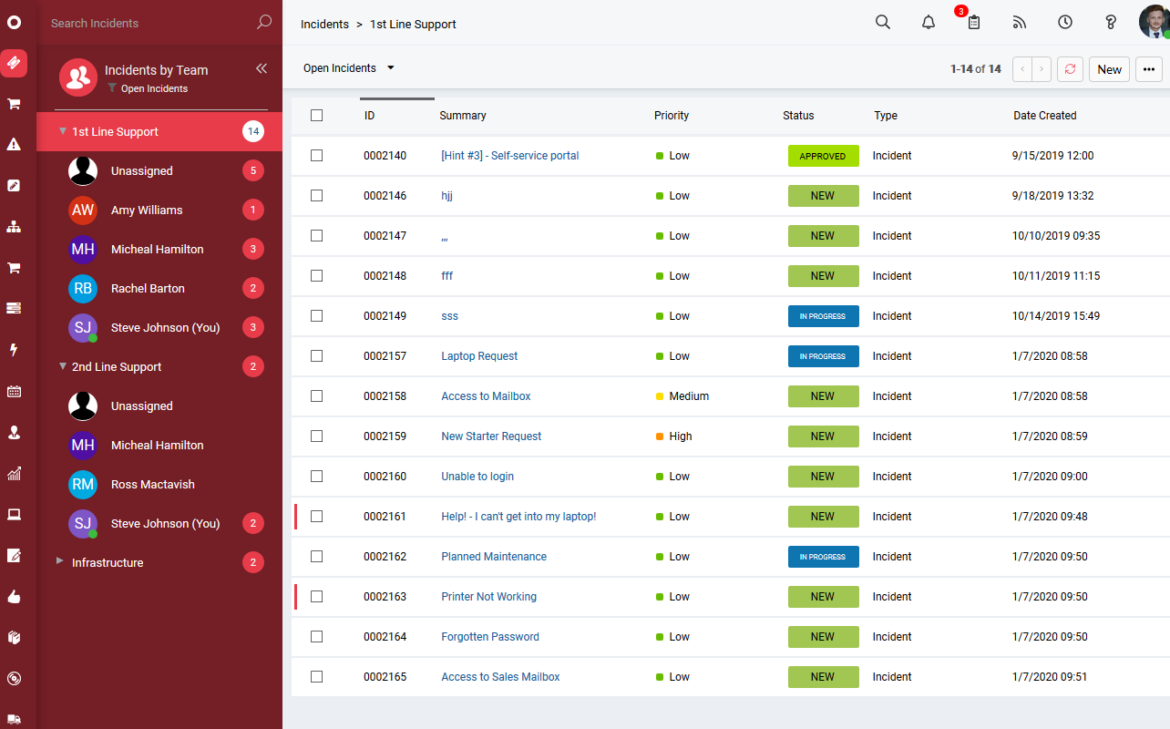Viewport: 1170px width, 729px height.
Task: Click the help question mark icon
Action: (x=1110, y=23)
